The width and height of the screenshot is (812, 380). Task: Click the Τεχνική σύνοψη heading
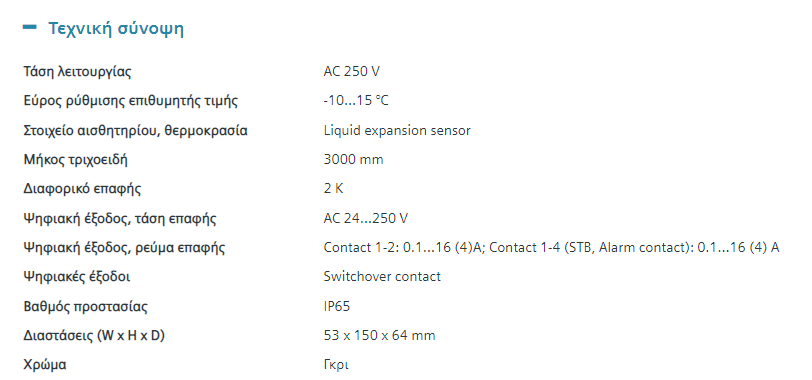116,28
